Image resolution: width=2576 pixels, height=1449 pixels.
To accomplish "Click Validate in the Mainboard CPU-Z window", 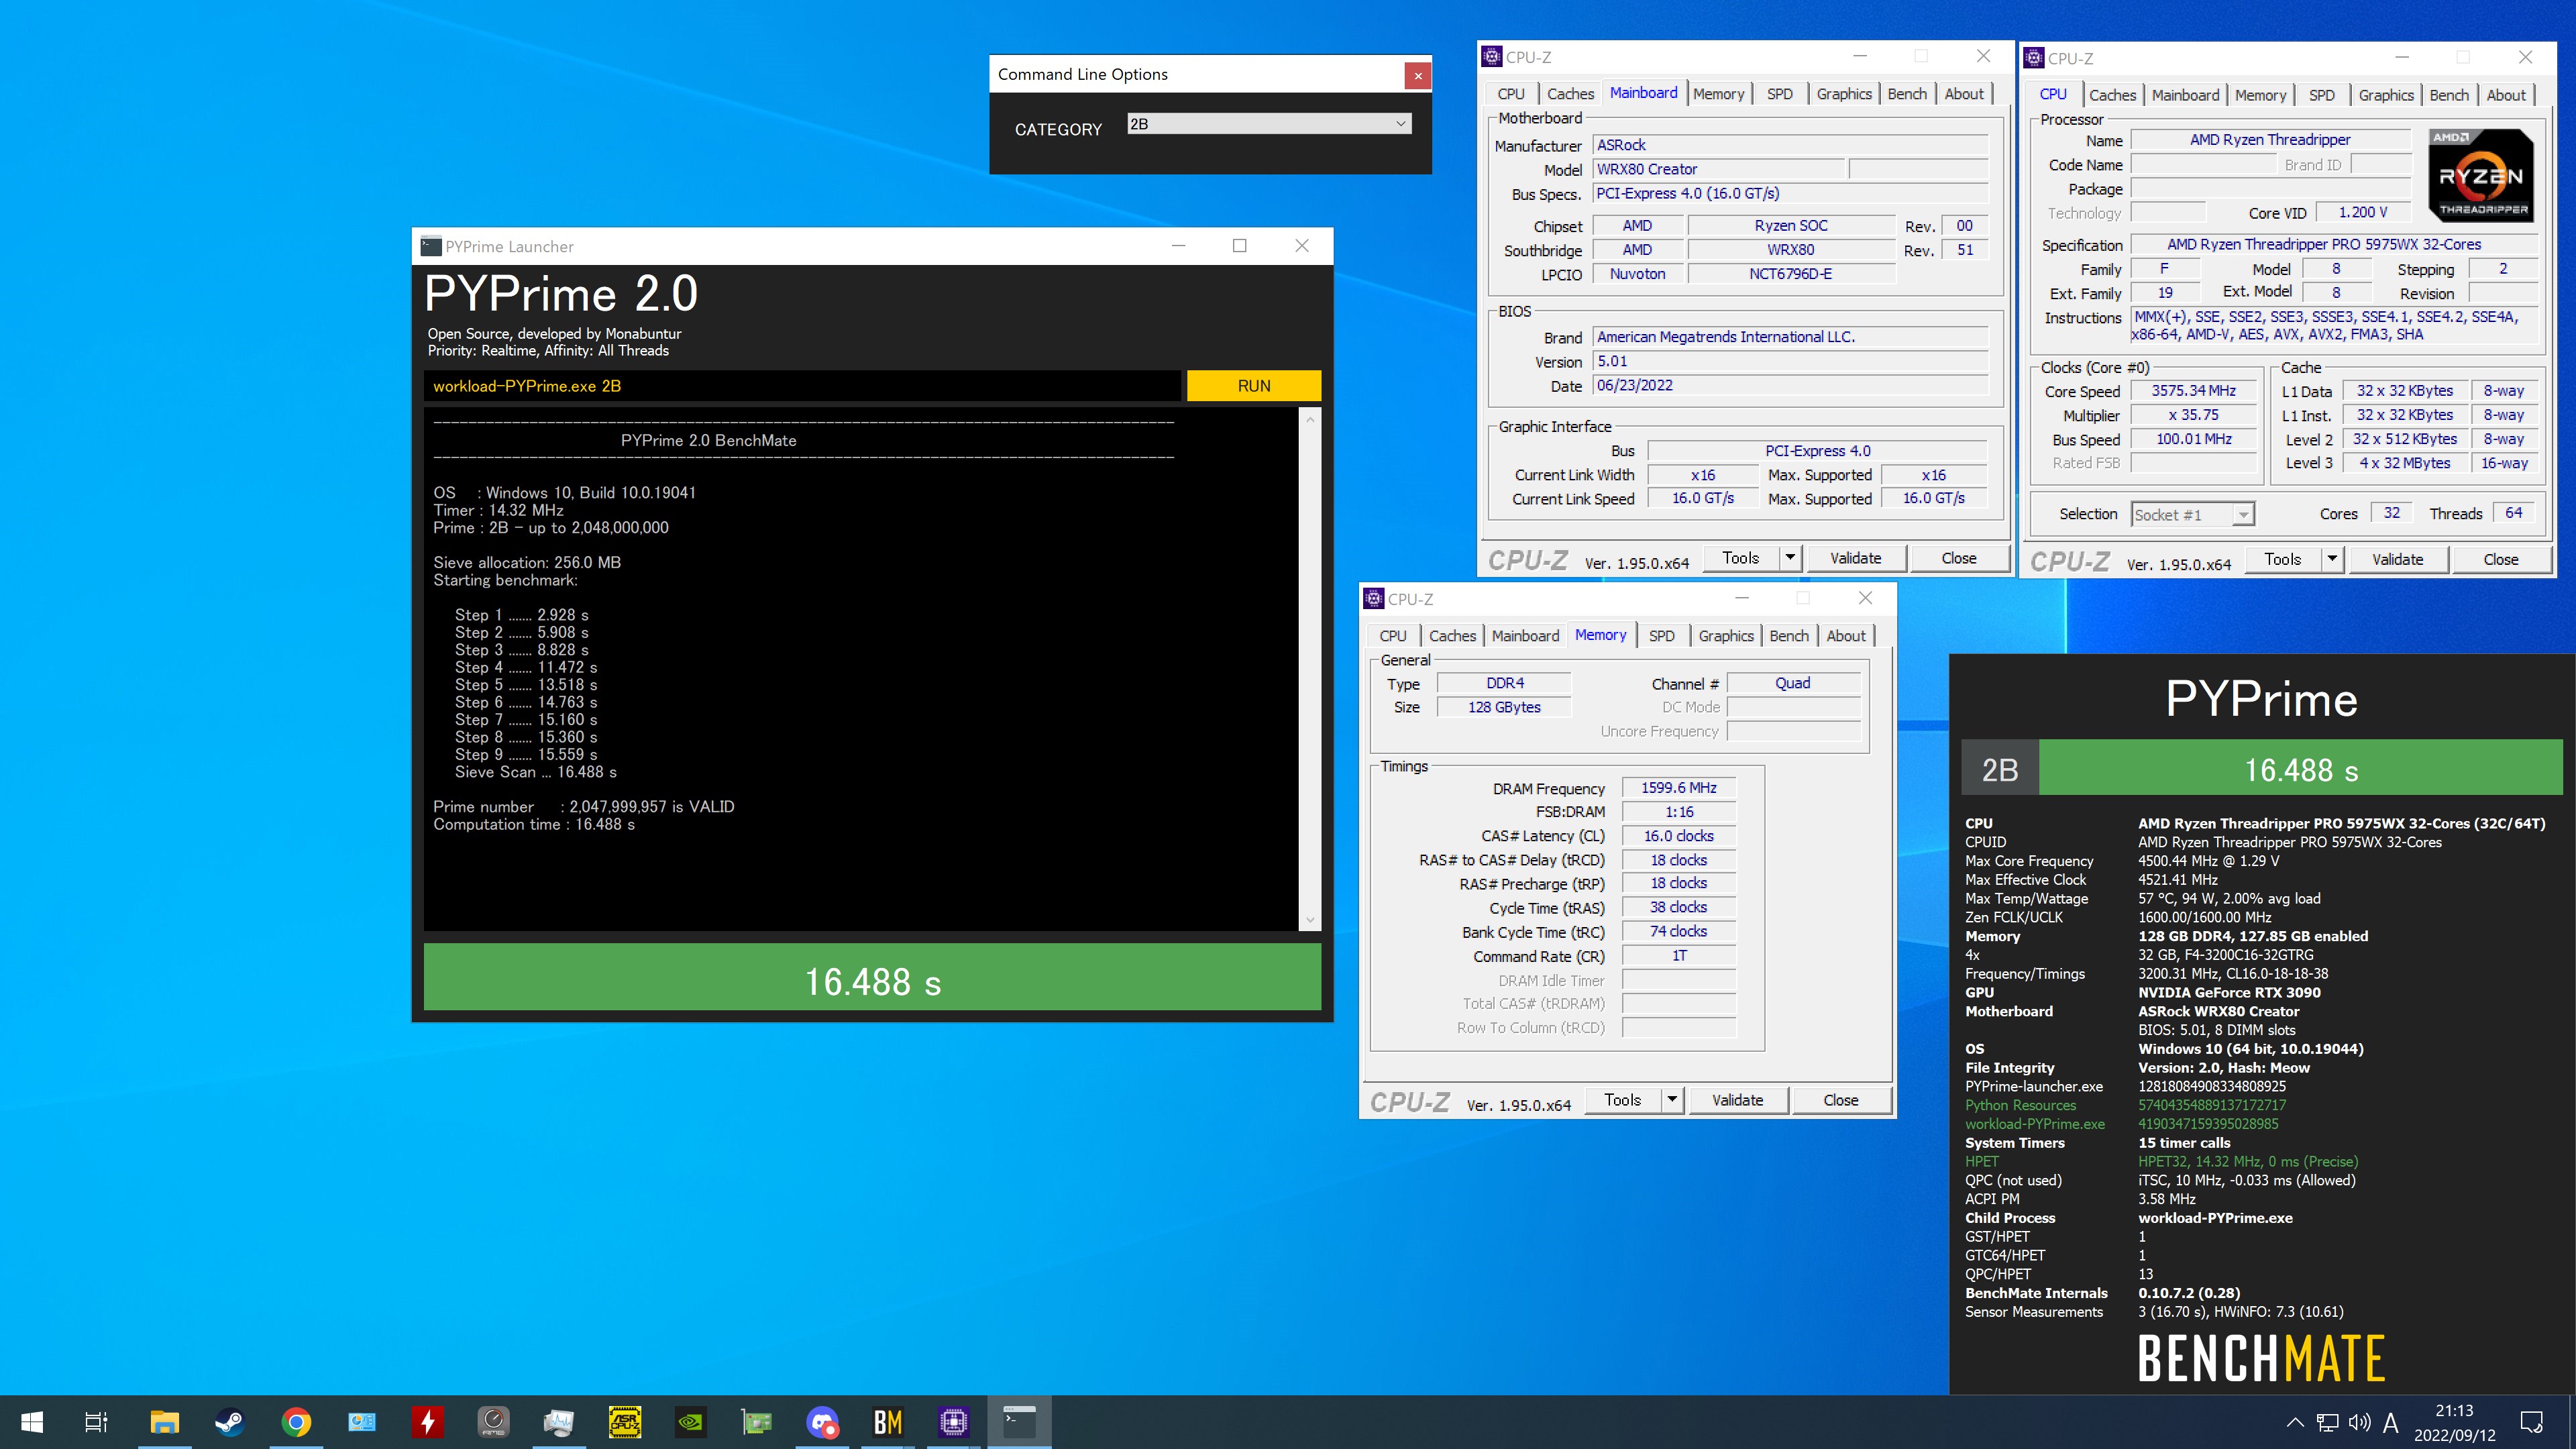I will click(1855, 558).
